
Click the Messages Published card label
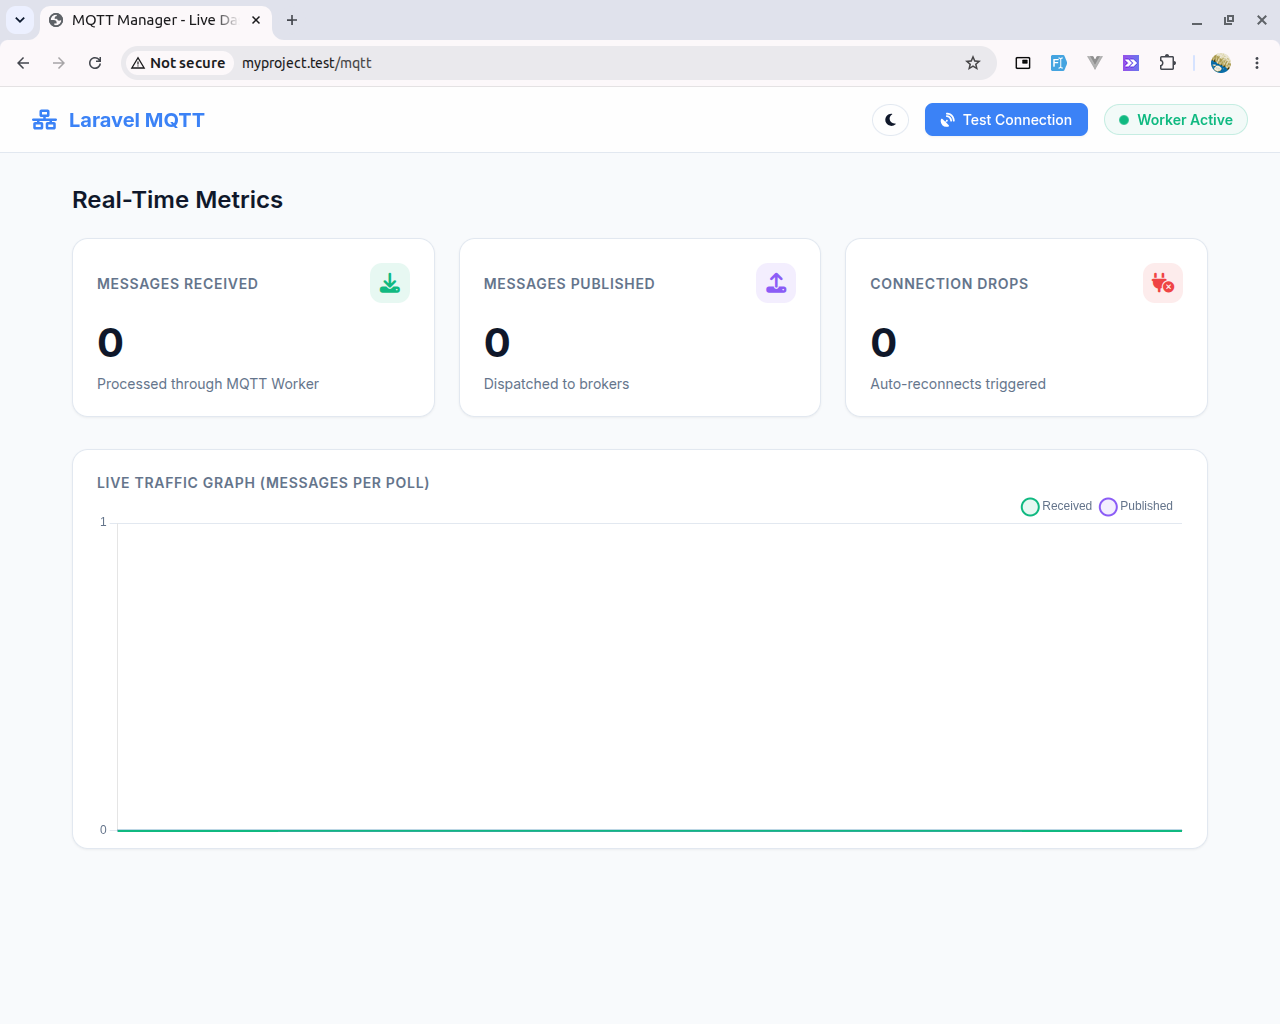[x=569, y=284]
